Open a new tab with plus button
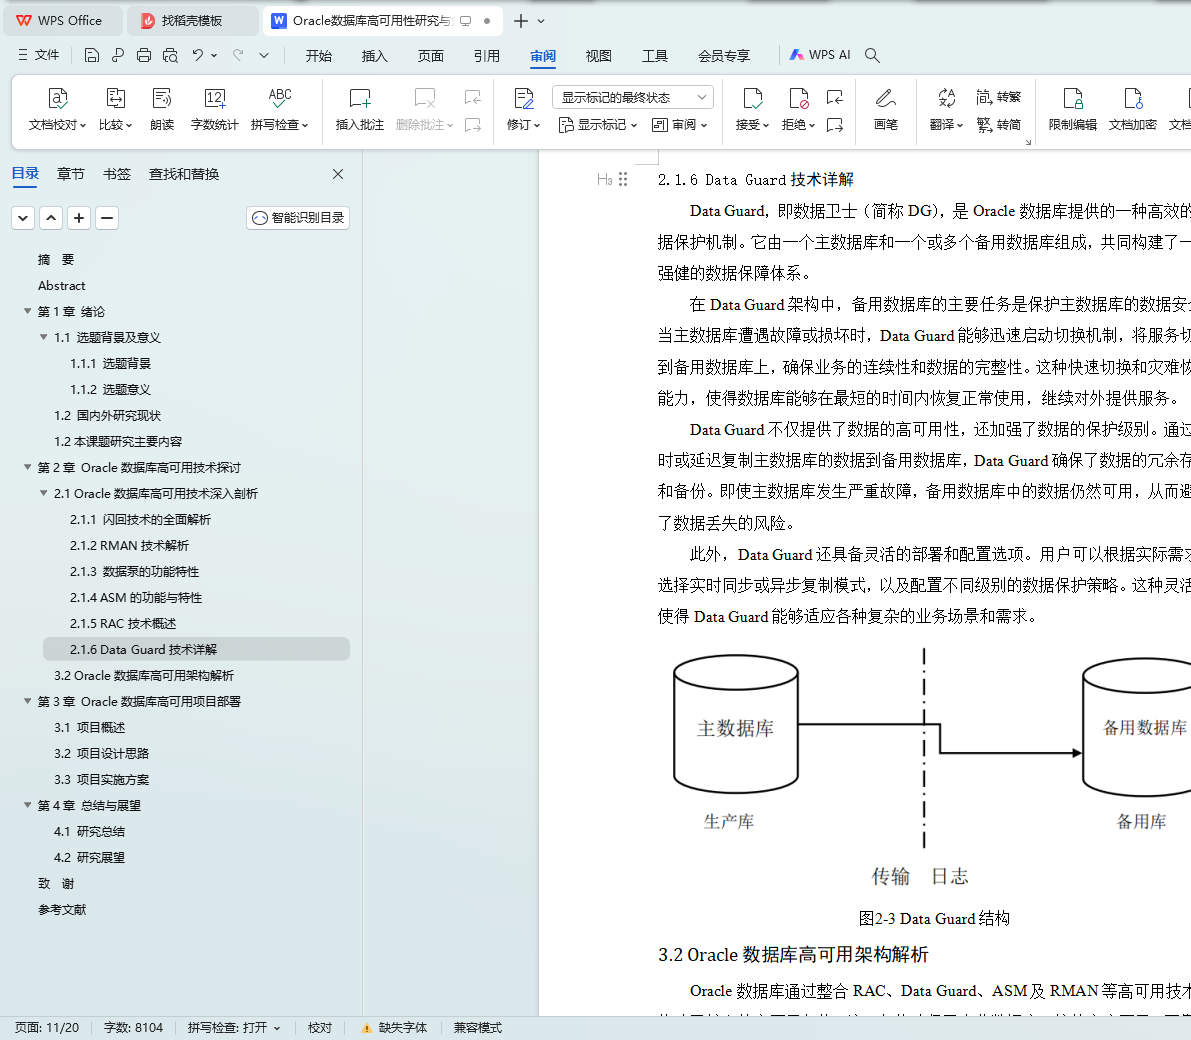Image resolution: width=1191 pixels, height=1040 pixels. [x=521, y=21]
